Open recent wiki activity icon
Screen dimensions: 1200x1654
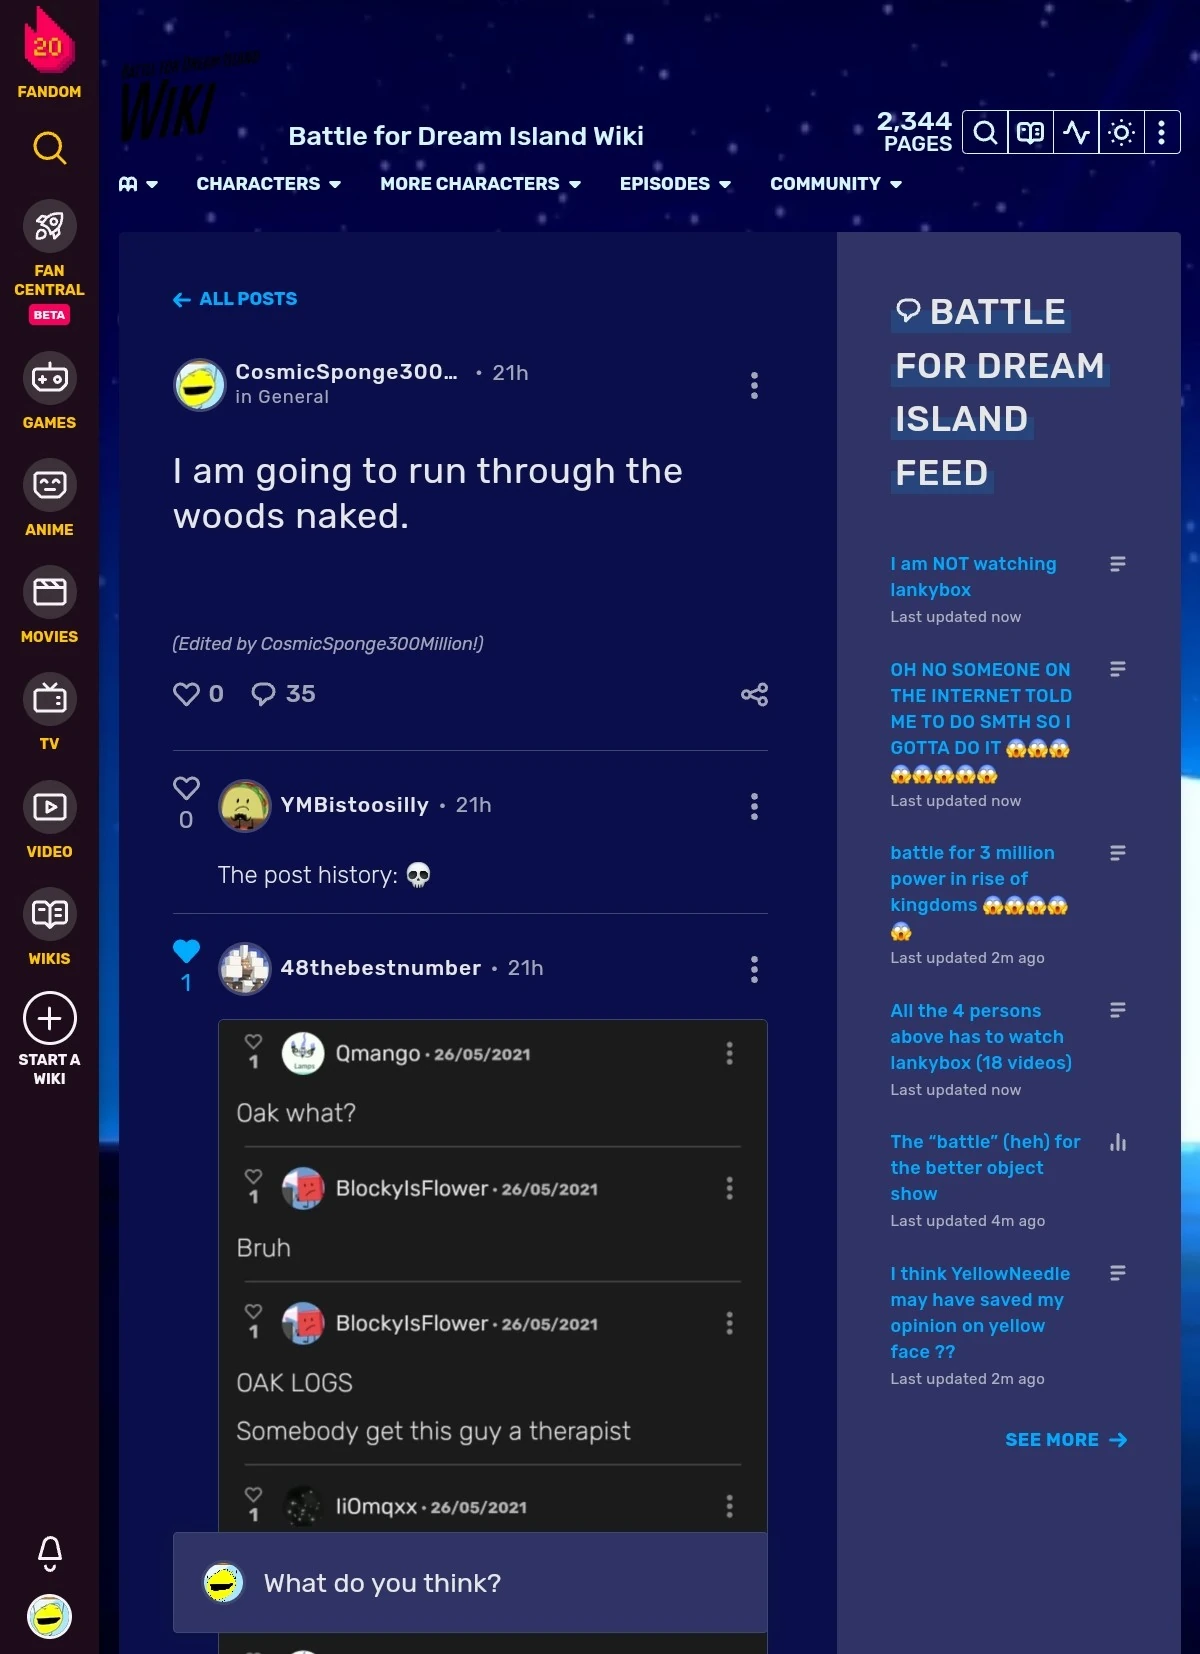click(x=1076, y=132)
